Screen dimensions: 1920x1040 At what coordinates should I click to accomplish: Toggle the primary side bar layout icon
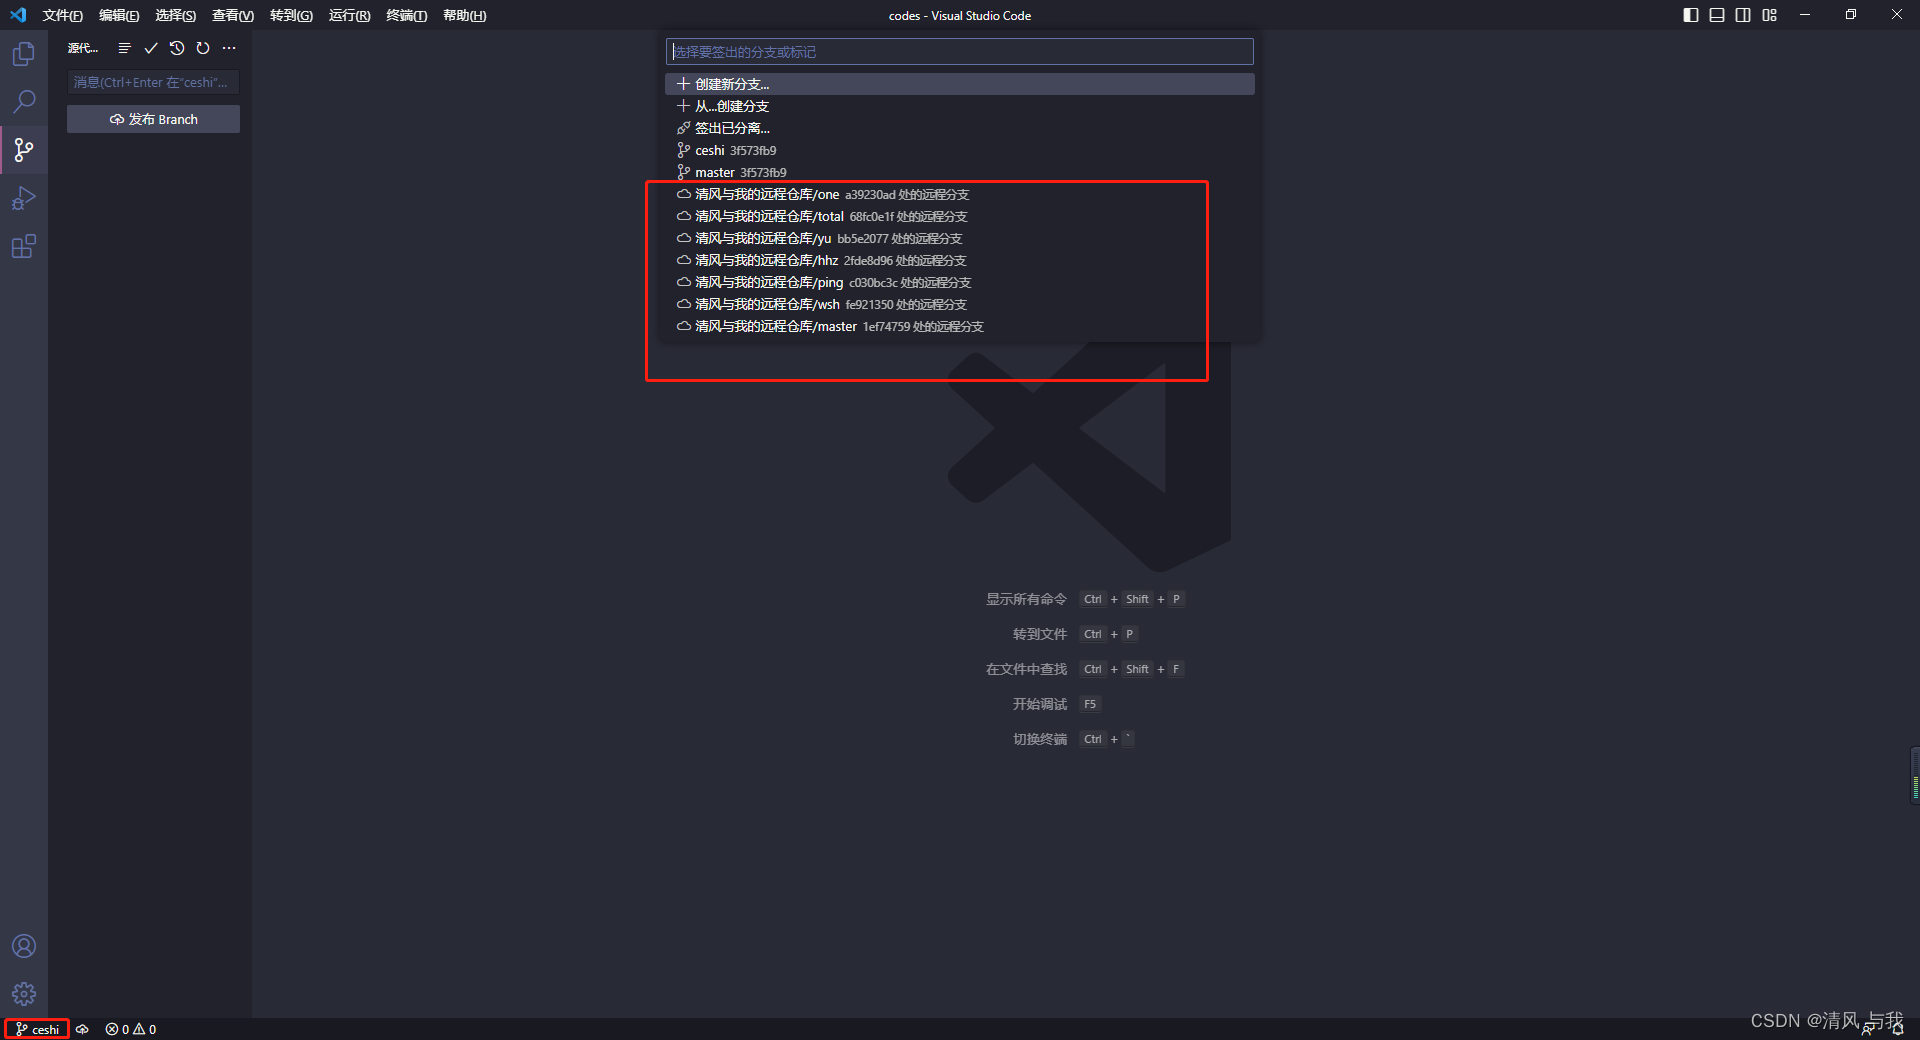(x=1691, y=15)
